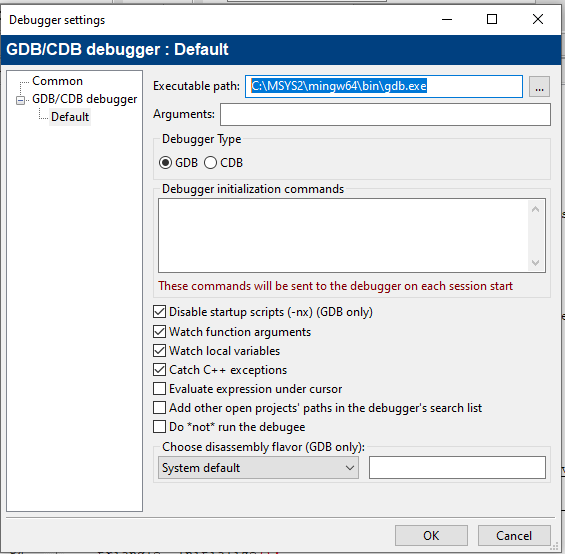Maximize the Debugger settings window
565x554 pixels.
pos(492,19)
